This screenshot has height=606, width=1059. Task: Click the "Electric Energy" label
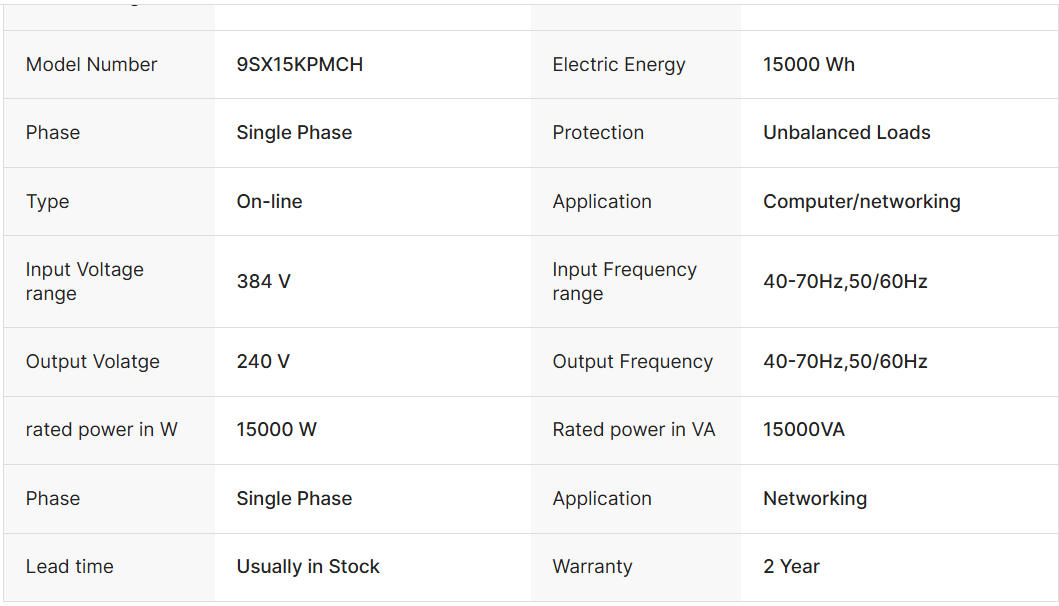(x=618, y=65)
